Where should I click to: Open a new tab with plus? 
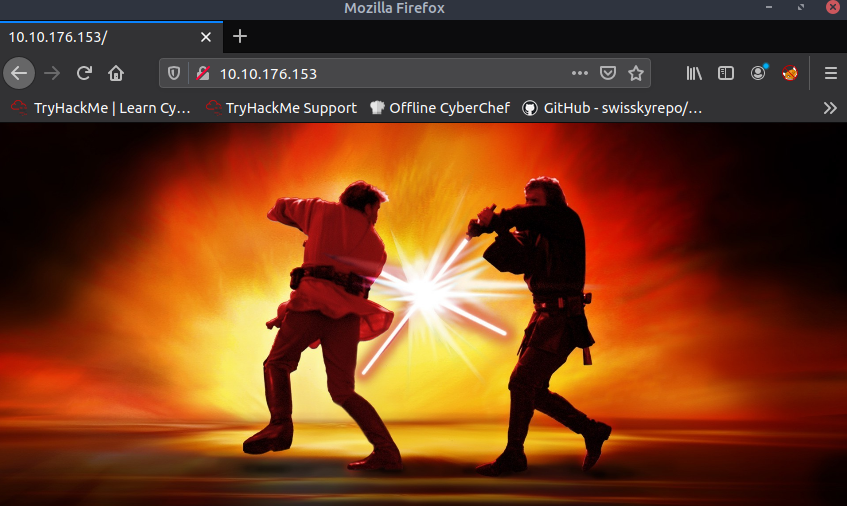[x=240, y=36]
